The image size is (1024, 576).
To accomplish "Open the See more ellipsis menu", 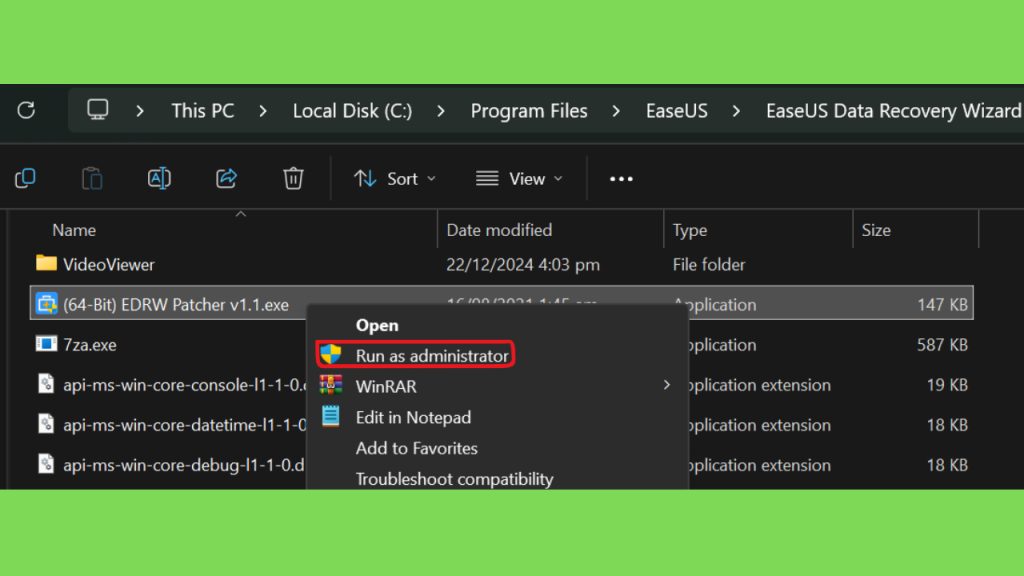I will 621,179.
